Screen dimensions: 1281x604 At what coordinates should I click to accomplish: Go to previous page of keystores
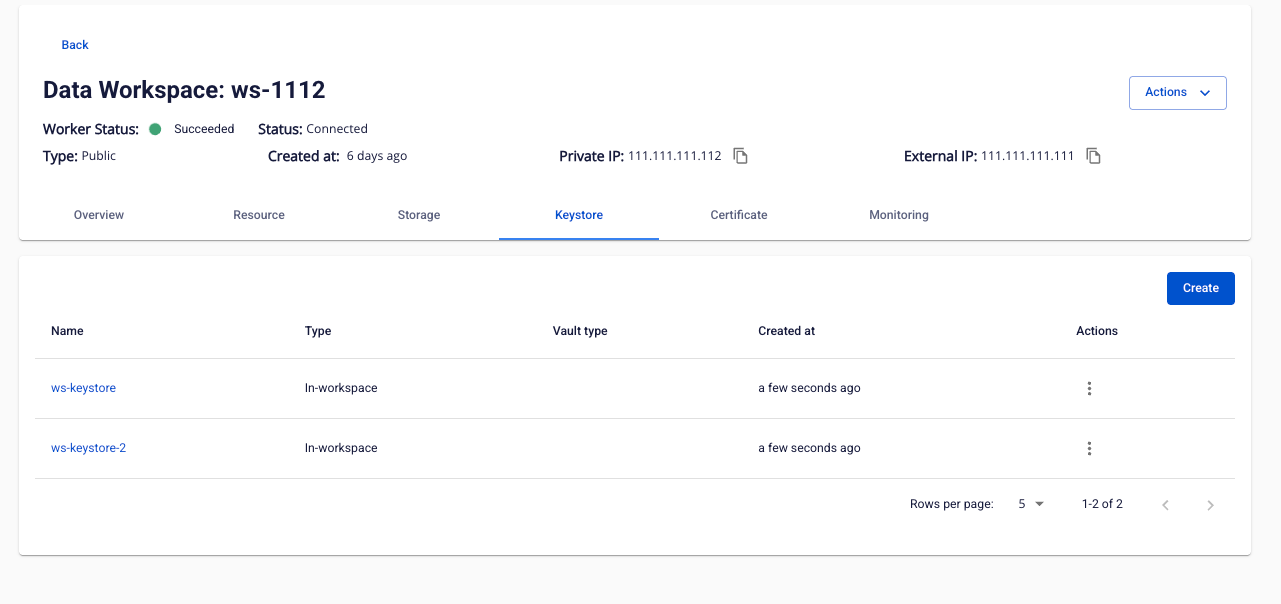click(1165, 505)
